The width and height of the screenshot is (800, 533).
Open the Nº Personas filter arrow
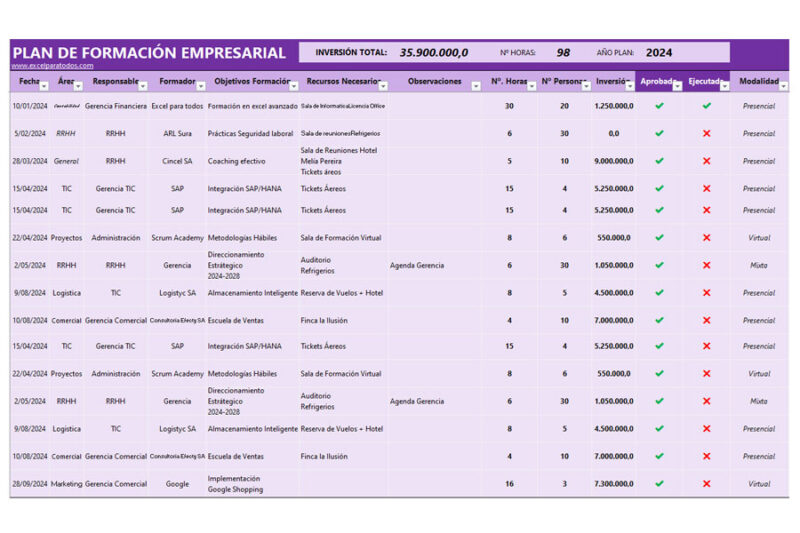pos(586,86)
